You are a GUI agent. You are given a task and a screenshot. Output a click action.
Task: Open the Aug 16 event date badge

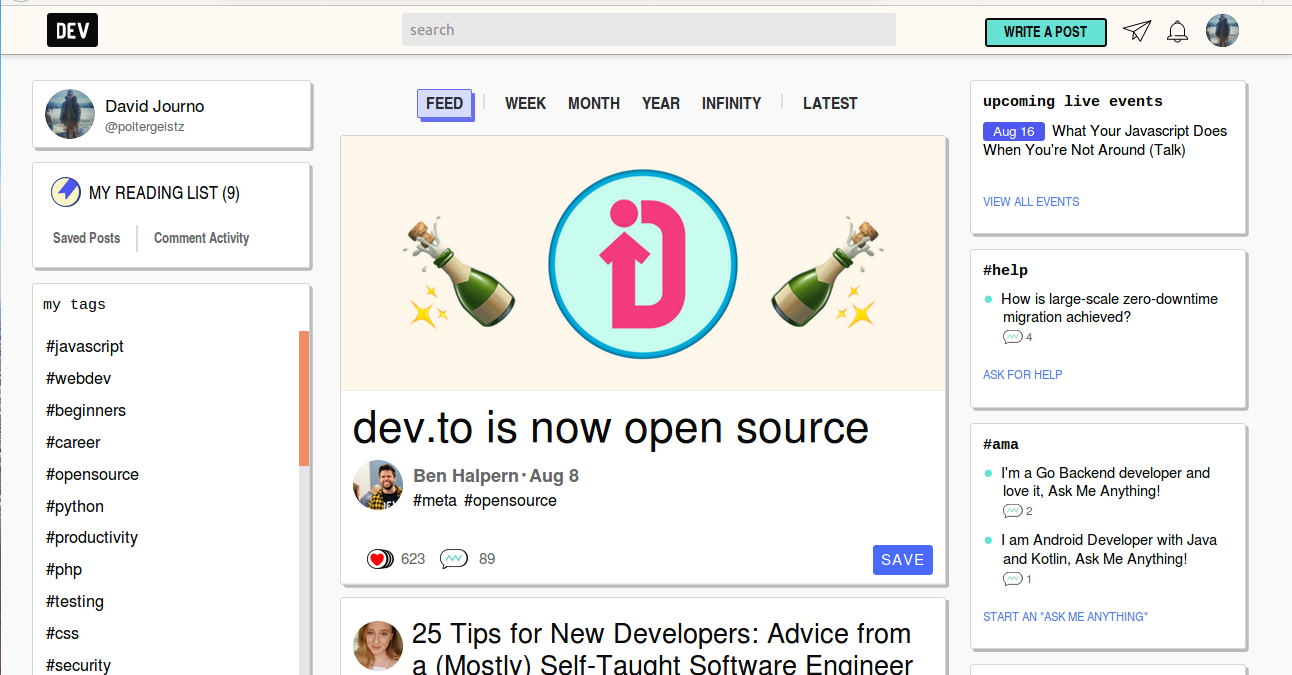(1014, 132)
